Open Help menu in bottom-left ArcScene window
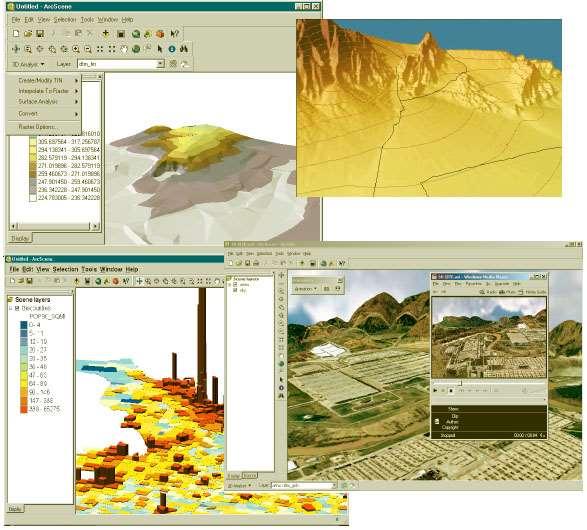Screen dimensions: 587x530 [x=132, y=269]
